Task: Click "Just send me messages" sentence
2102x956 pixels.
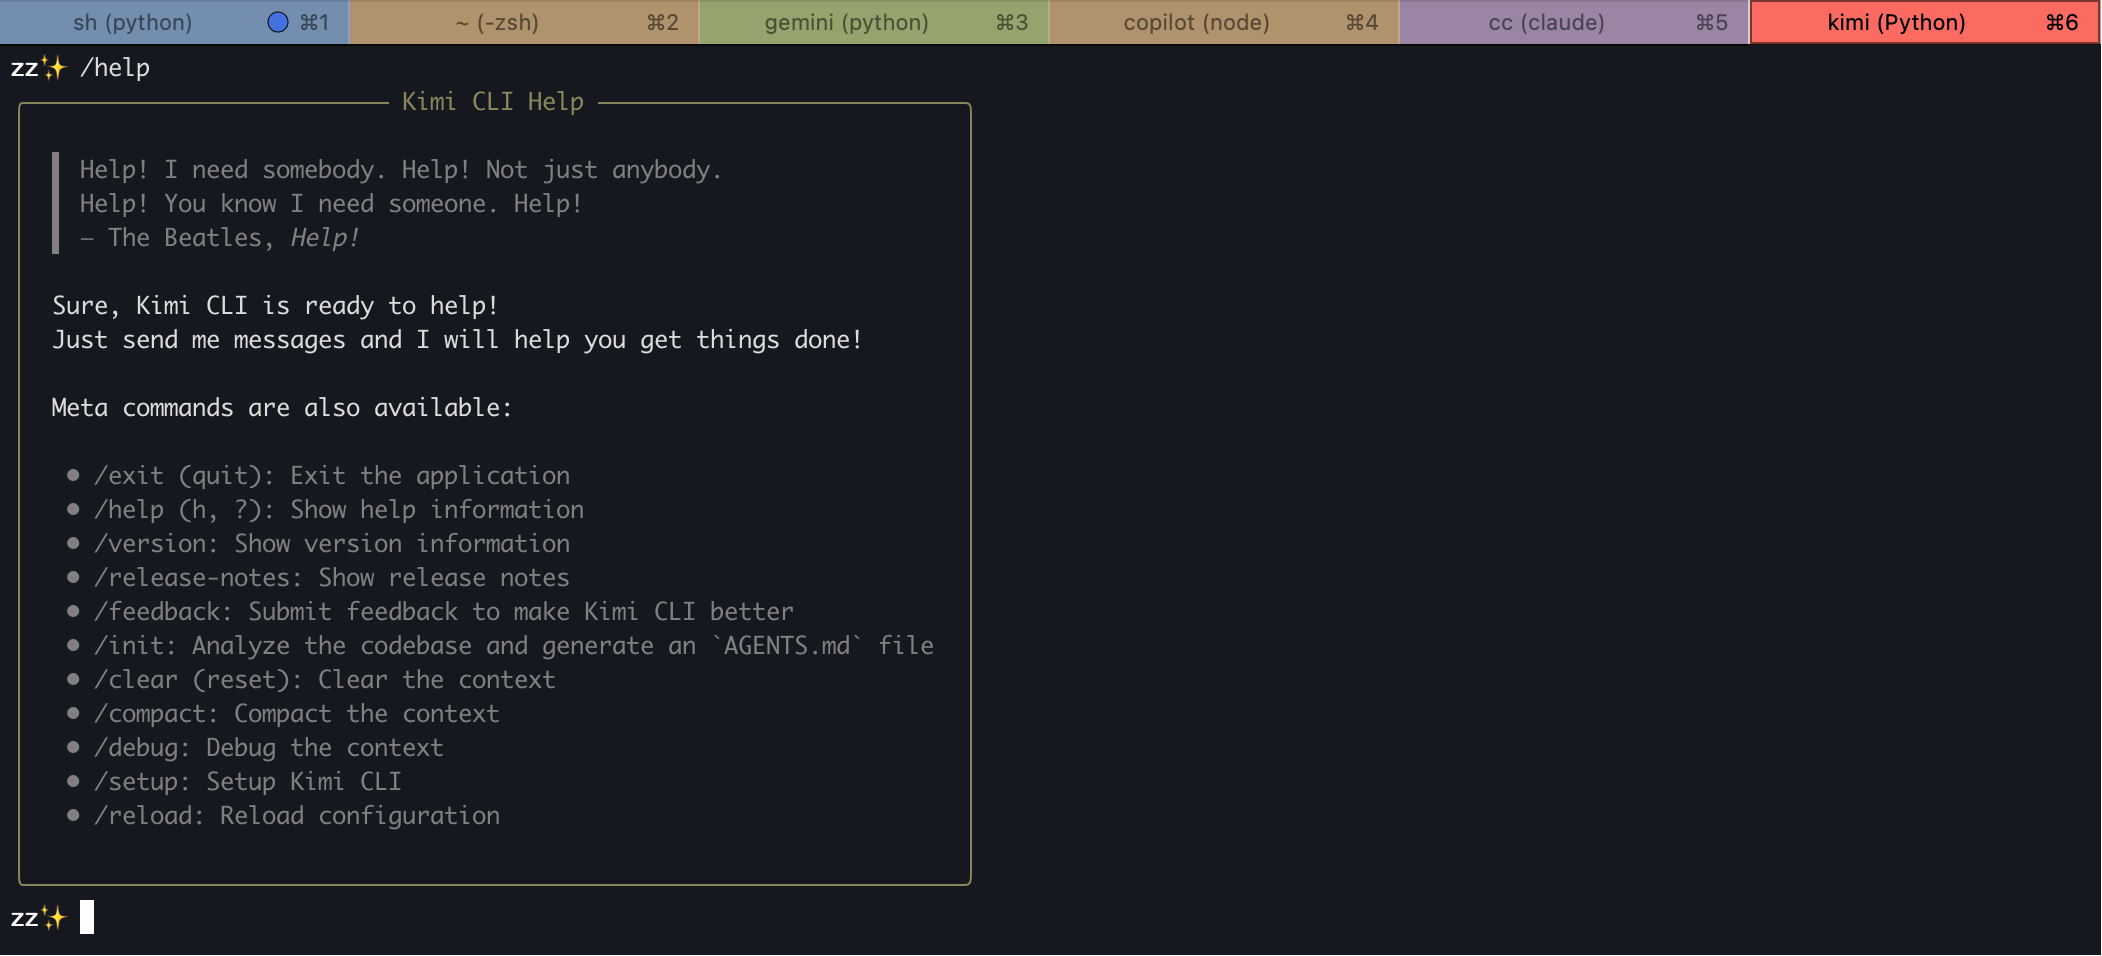Action: 457,340
